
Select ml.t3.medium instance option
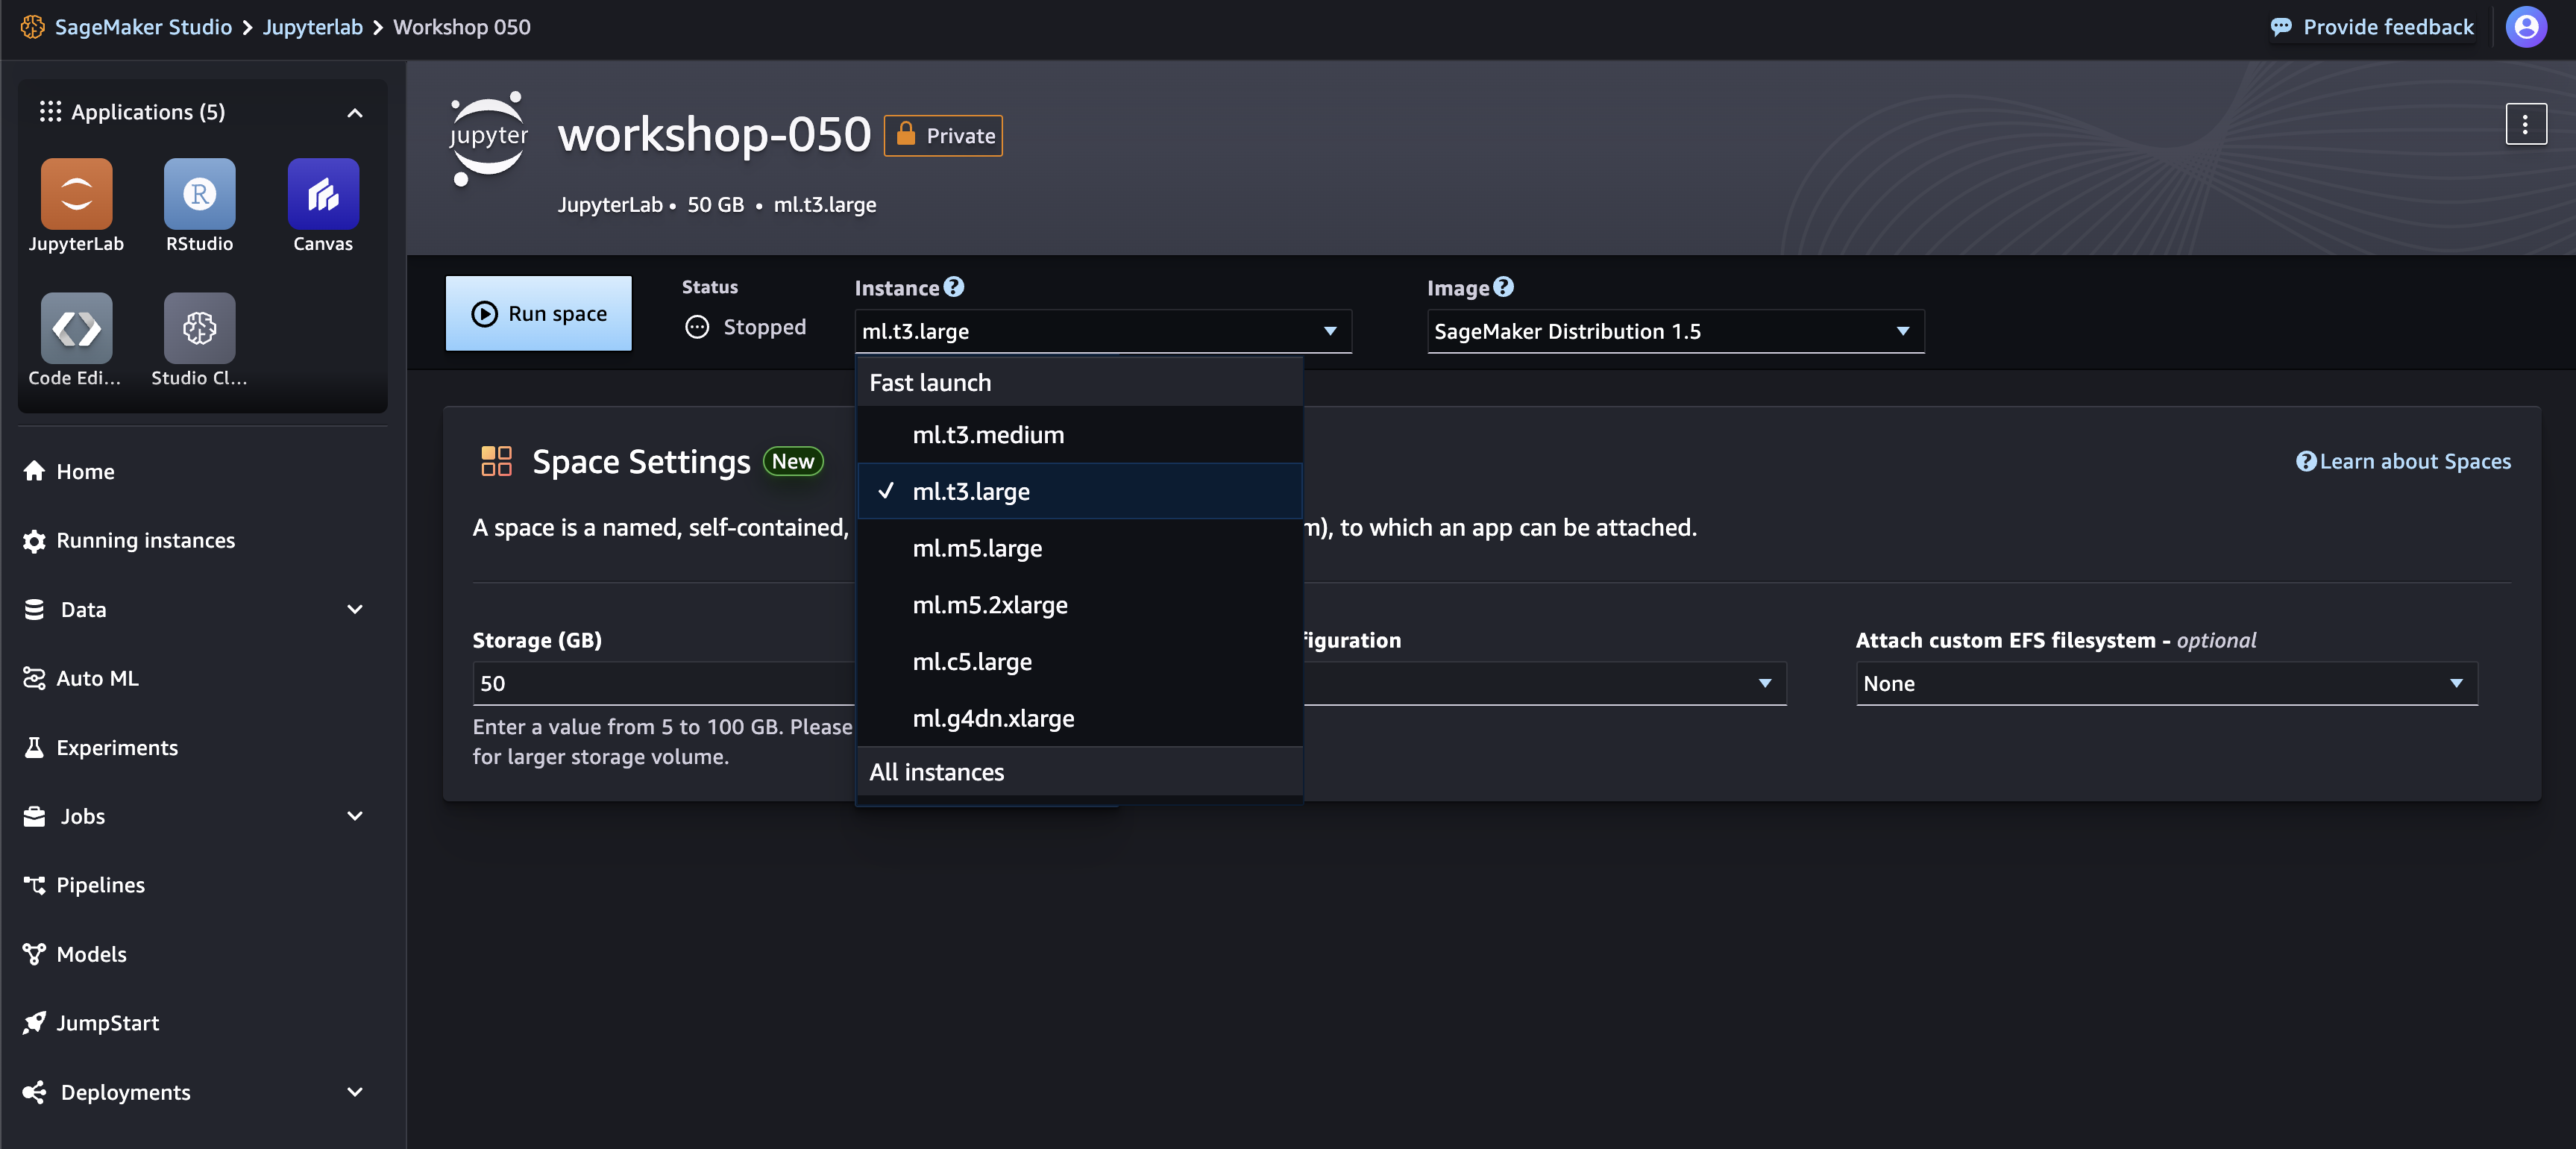point(1079,435)
